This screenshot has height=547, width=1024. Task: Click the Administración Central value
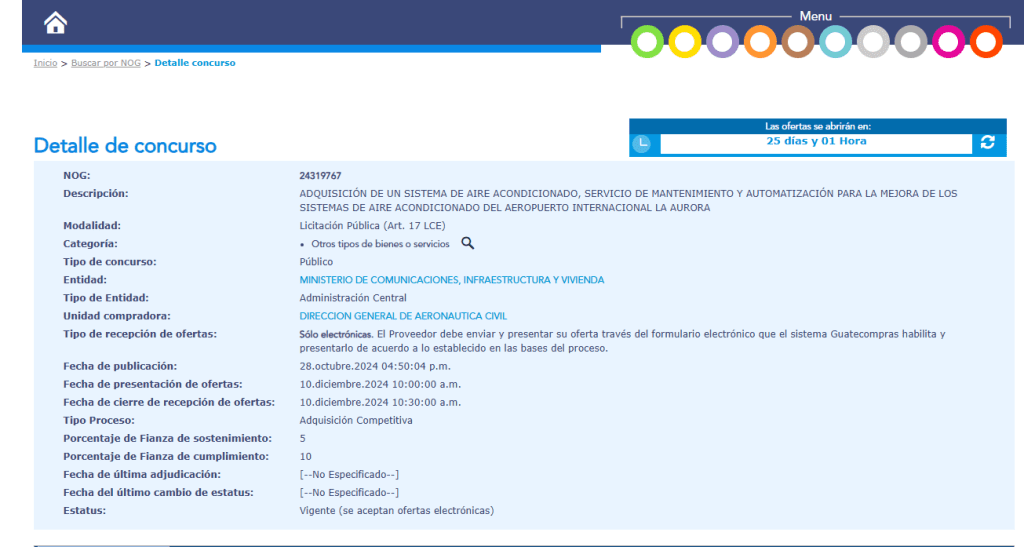tap(353, 298)
